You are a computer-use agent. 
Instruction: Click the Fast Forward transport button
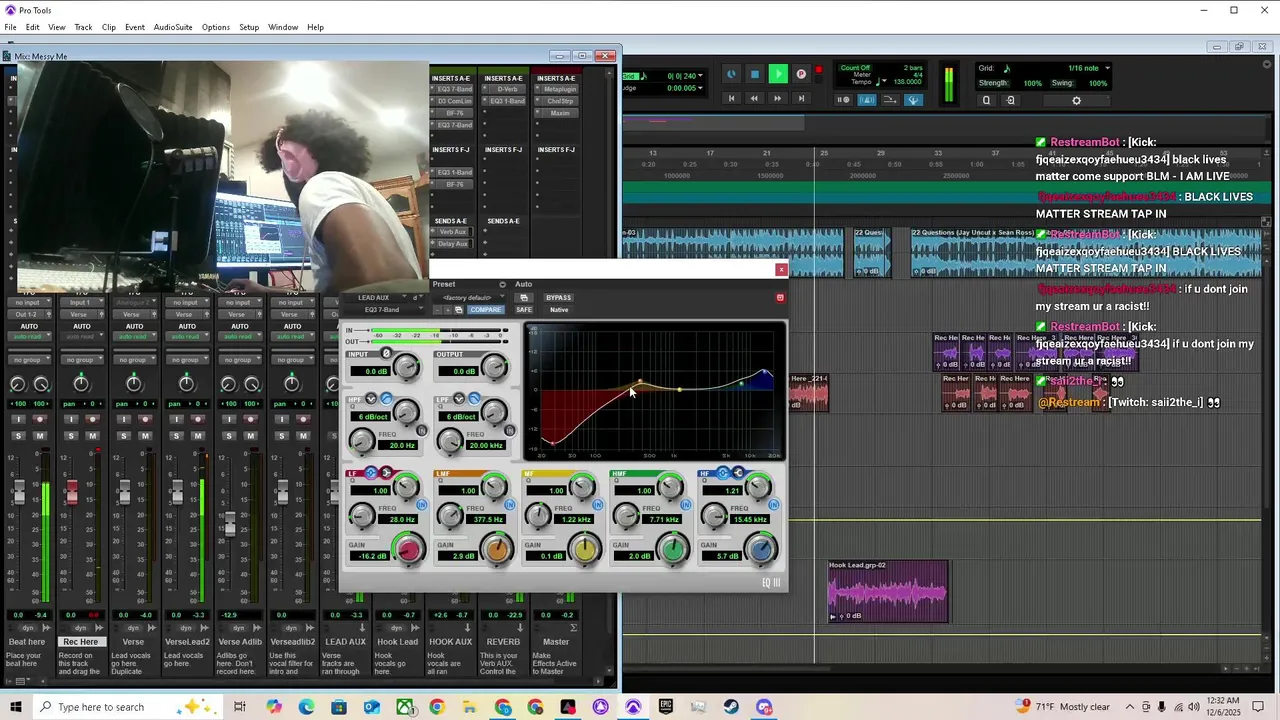point(777,98)
